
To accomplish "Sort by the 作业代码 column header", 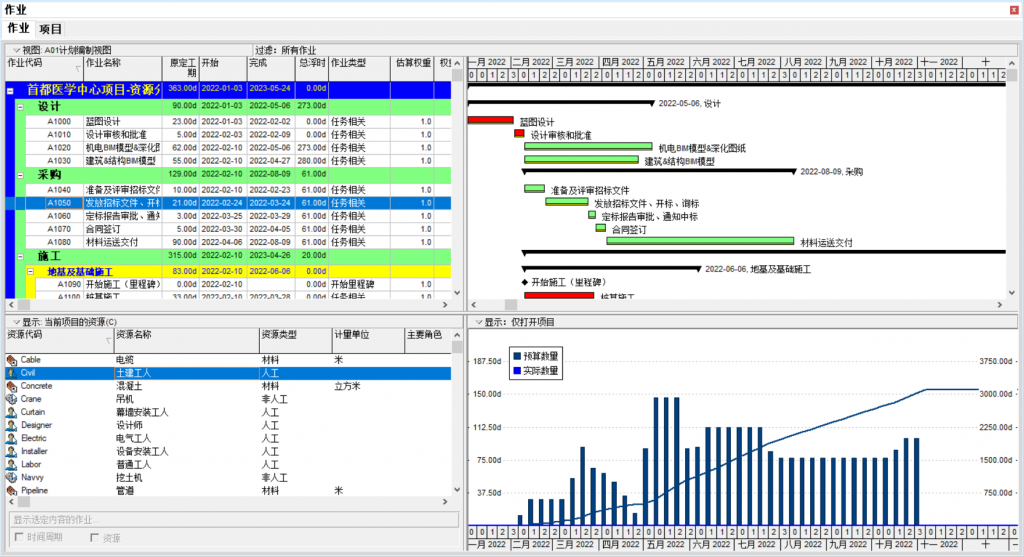I will (x=44, y=68).
